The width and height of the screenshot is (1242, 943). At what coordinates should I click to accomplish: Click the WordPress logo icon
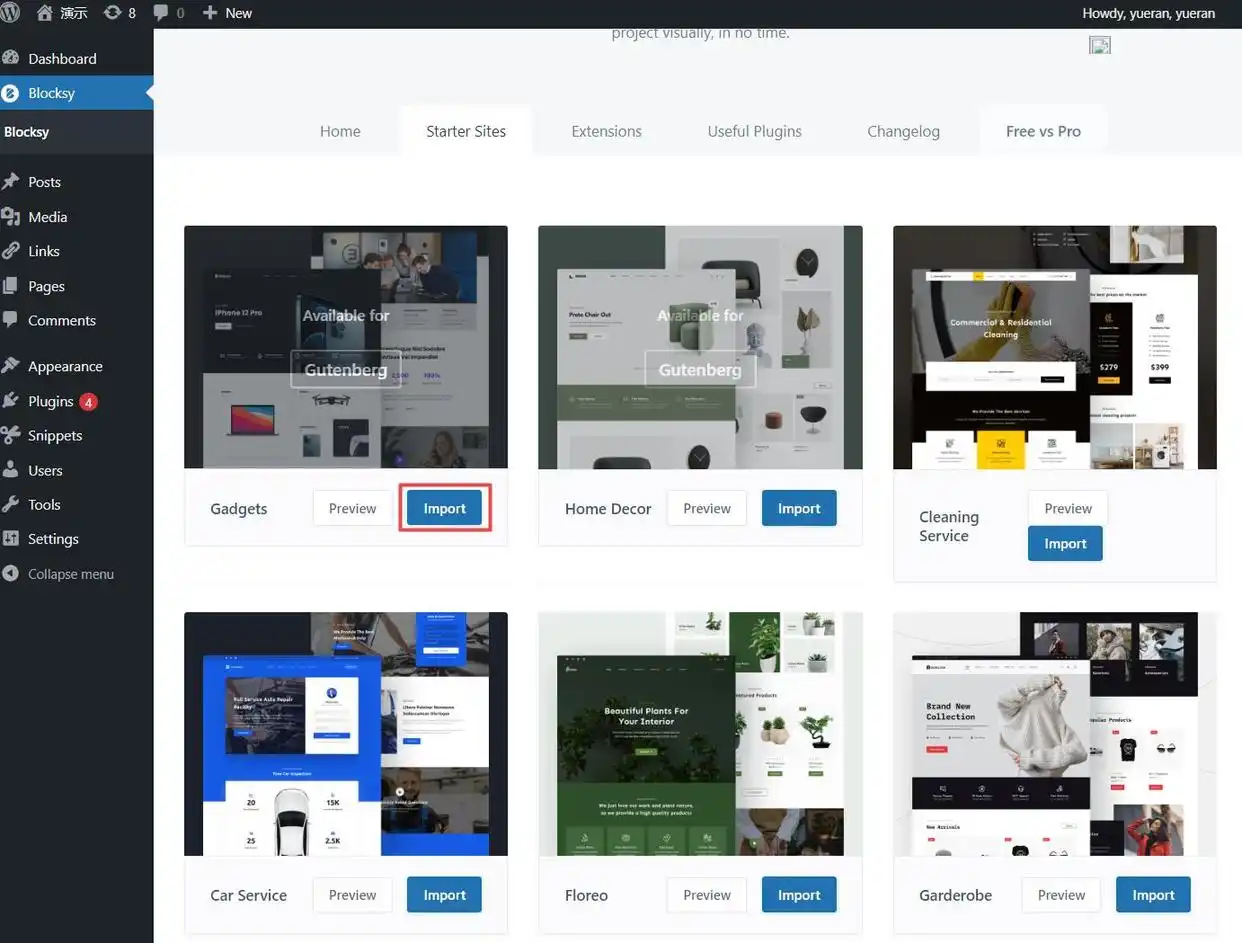10,13
